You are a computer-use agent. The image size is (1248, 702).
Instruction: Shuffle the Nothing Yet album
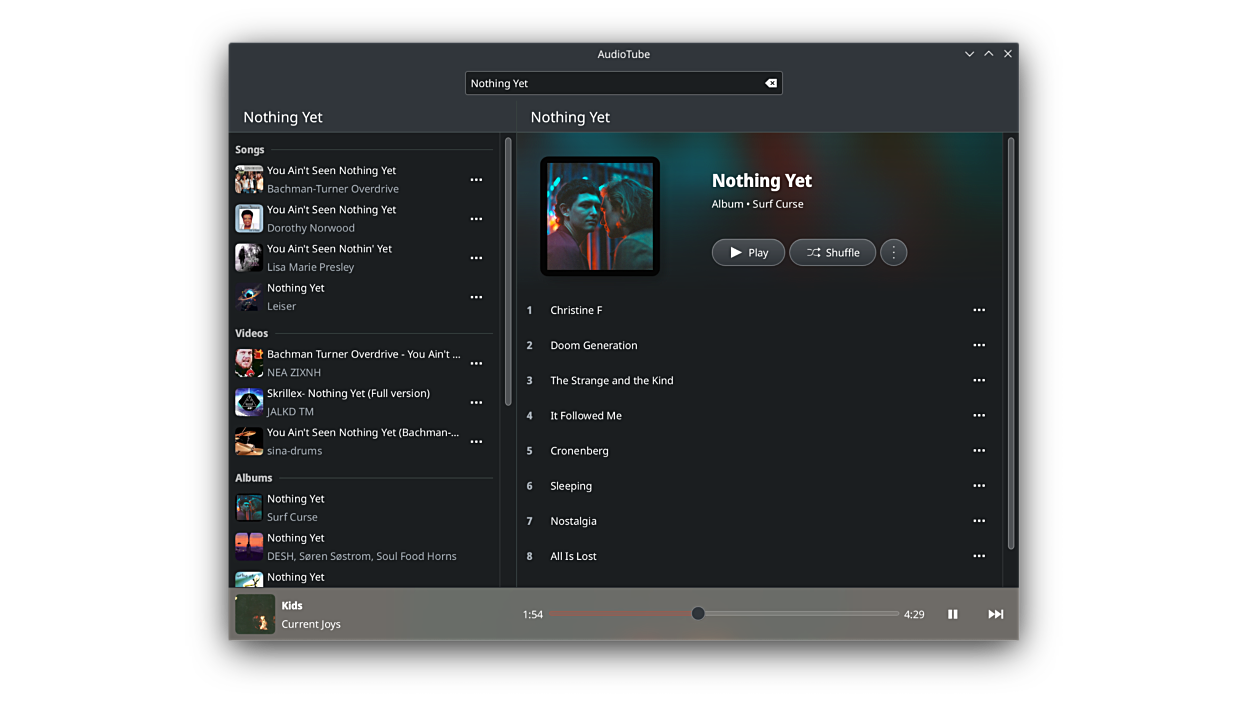coord(832,252)
